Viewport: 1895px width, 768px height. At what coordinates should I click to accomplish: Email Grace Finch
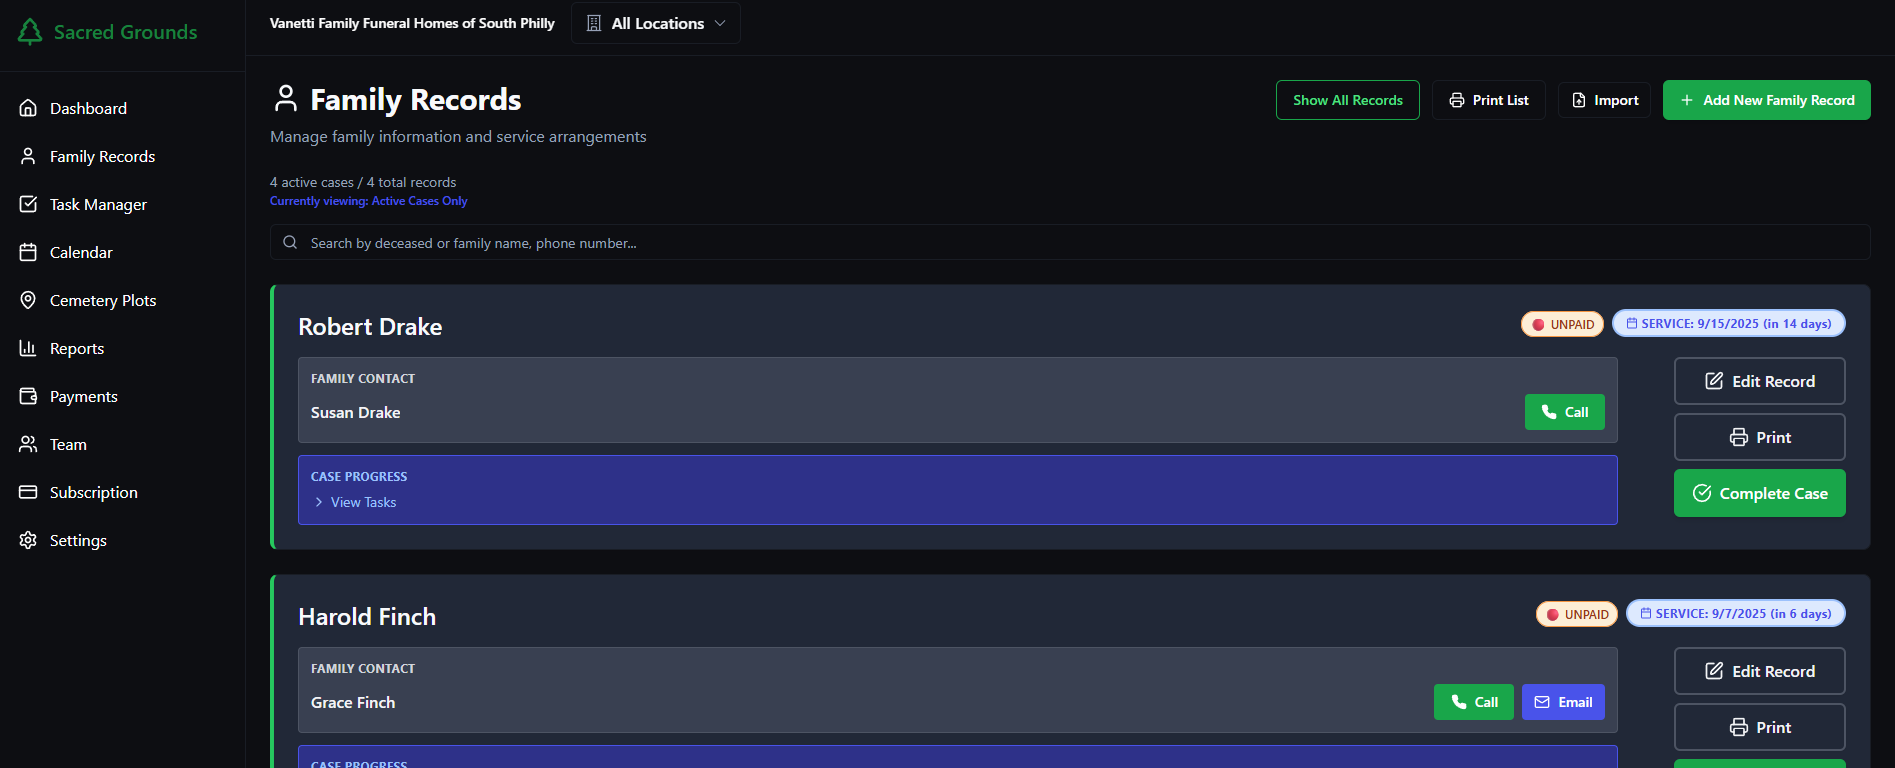[x=1564, y=702]
